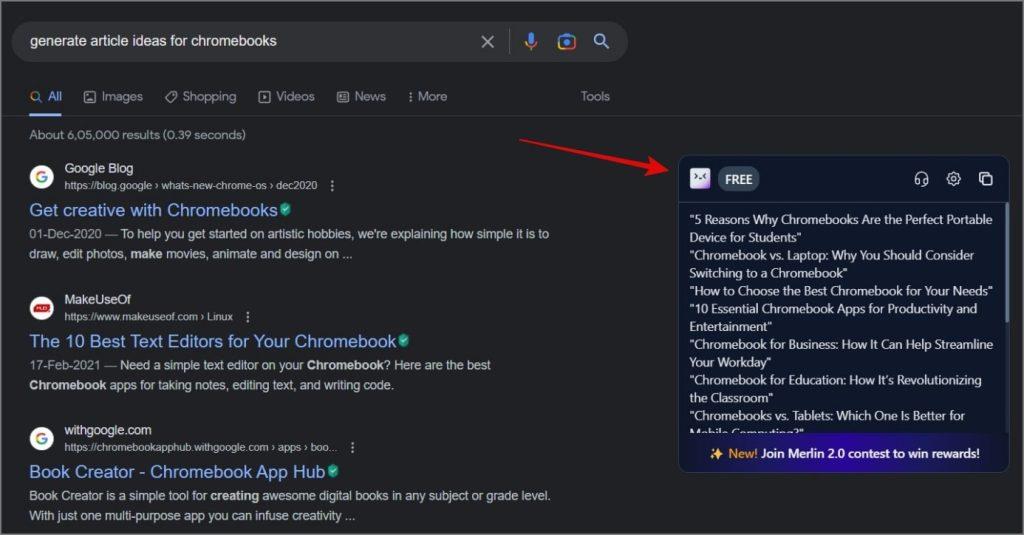Click the Merlin panel vertical scrollbar

(1006, 261)
